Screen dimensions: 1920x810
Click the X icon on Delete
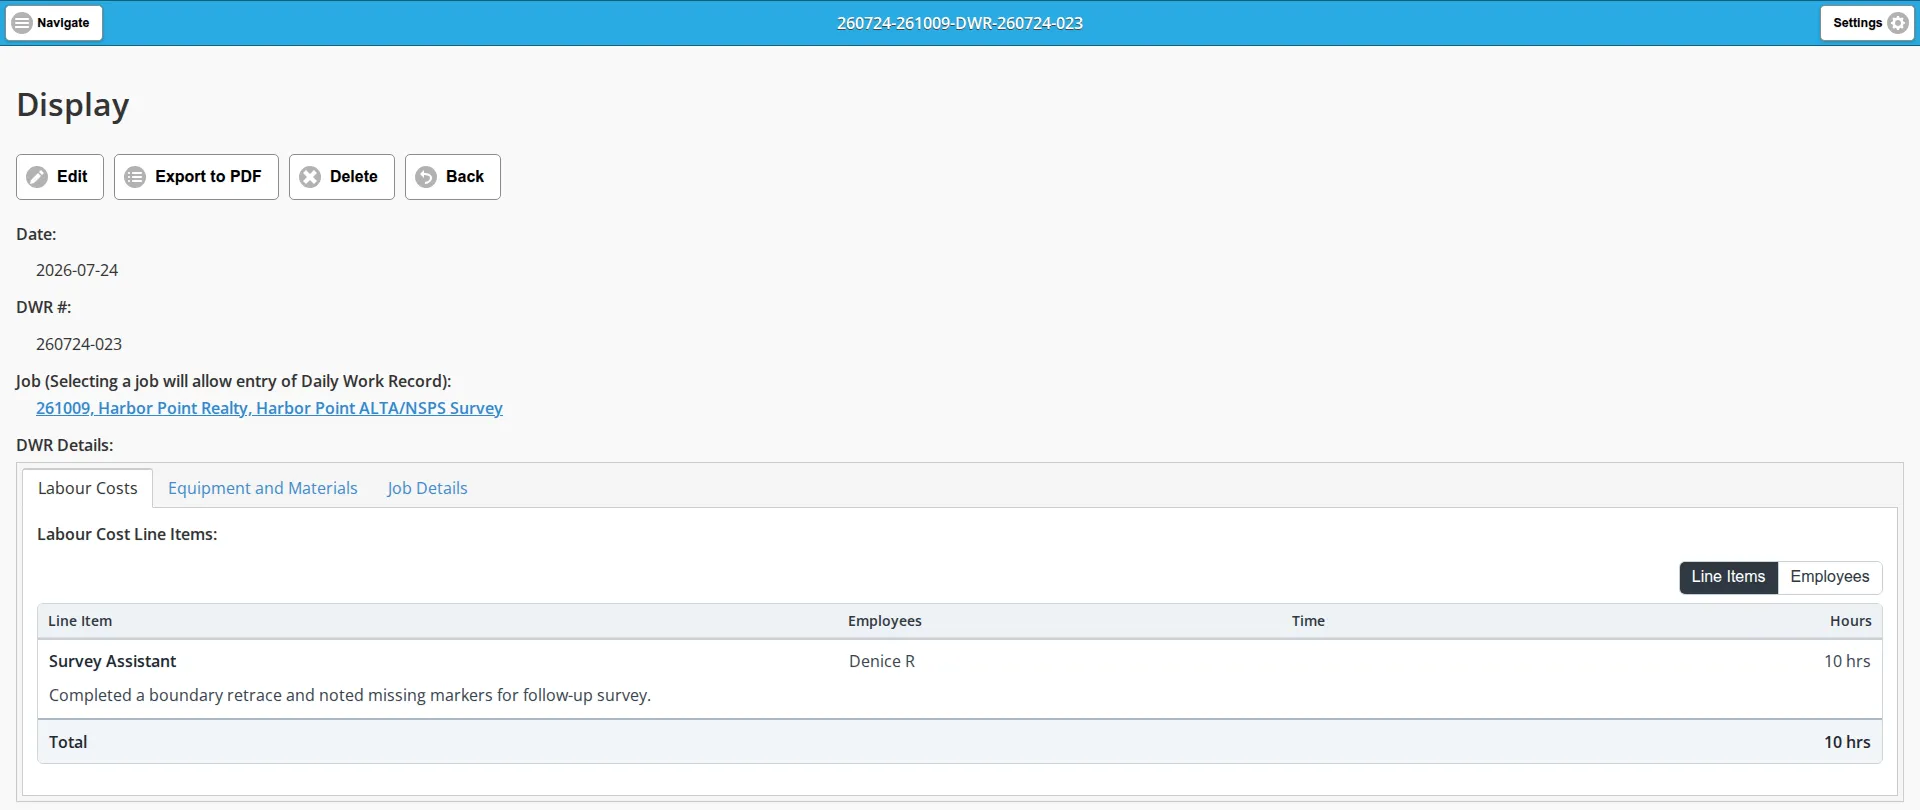click(x=310, y=177)
